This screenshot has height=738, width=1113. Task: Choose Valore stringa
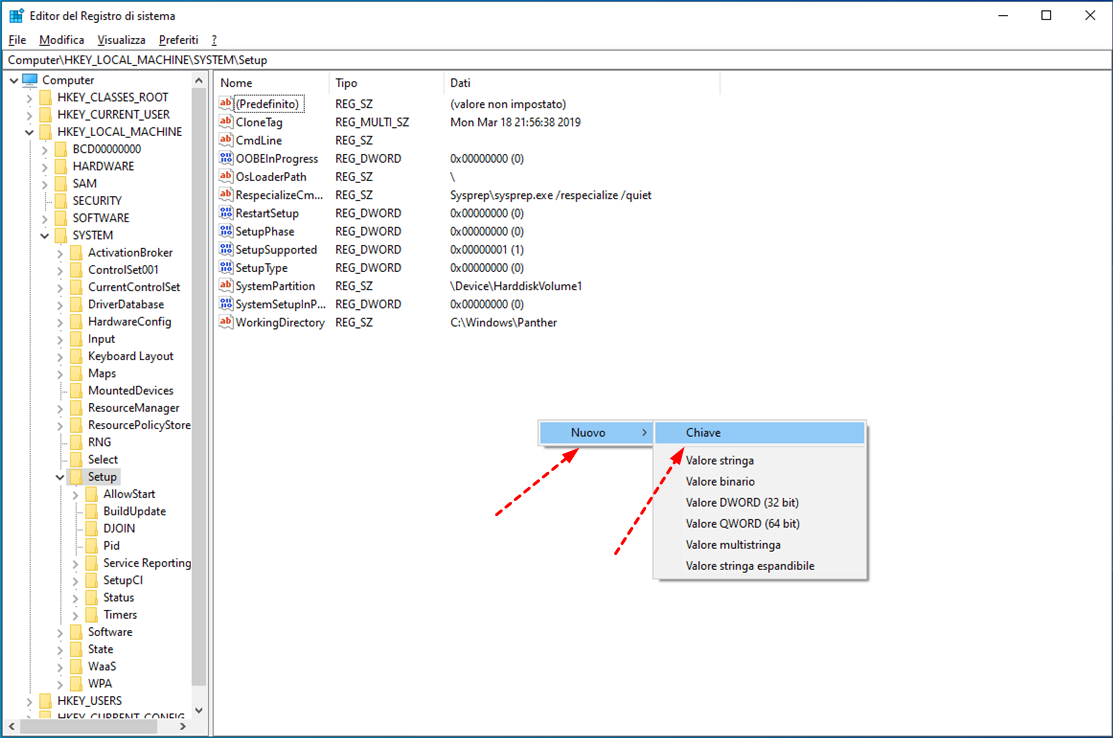pos(760,461)
